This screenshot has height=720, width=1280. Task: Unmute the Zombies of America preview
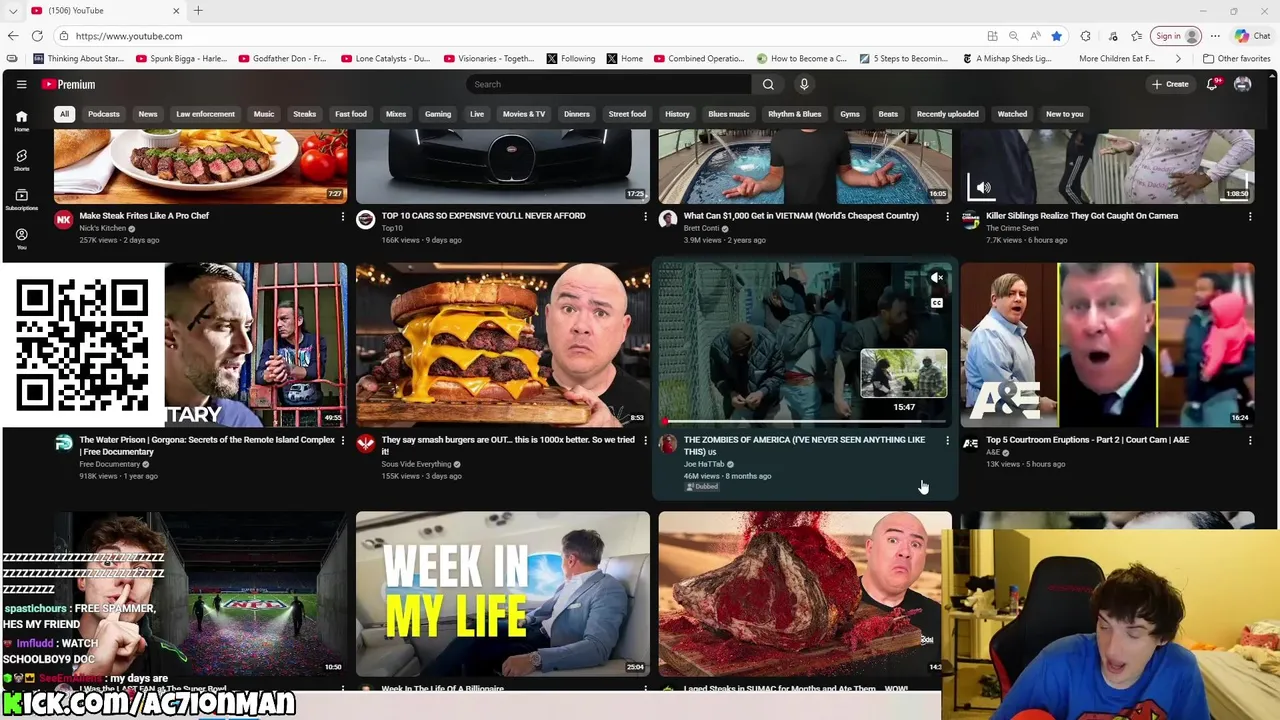coord(936,278)
